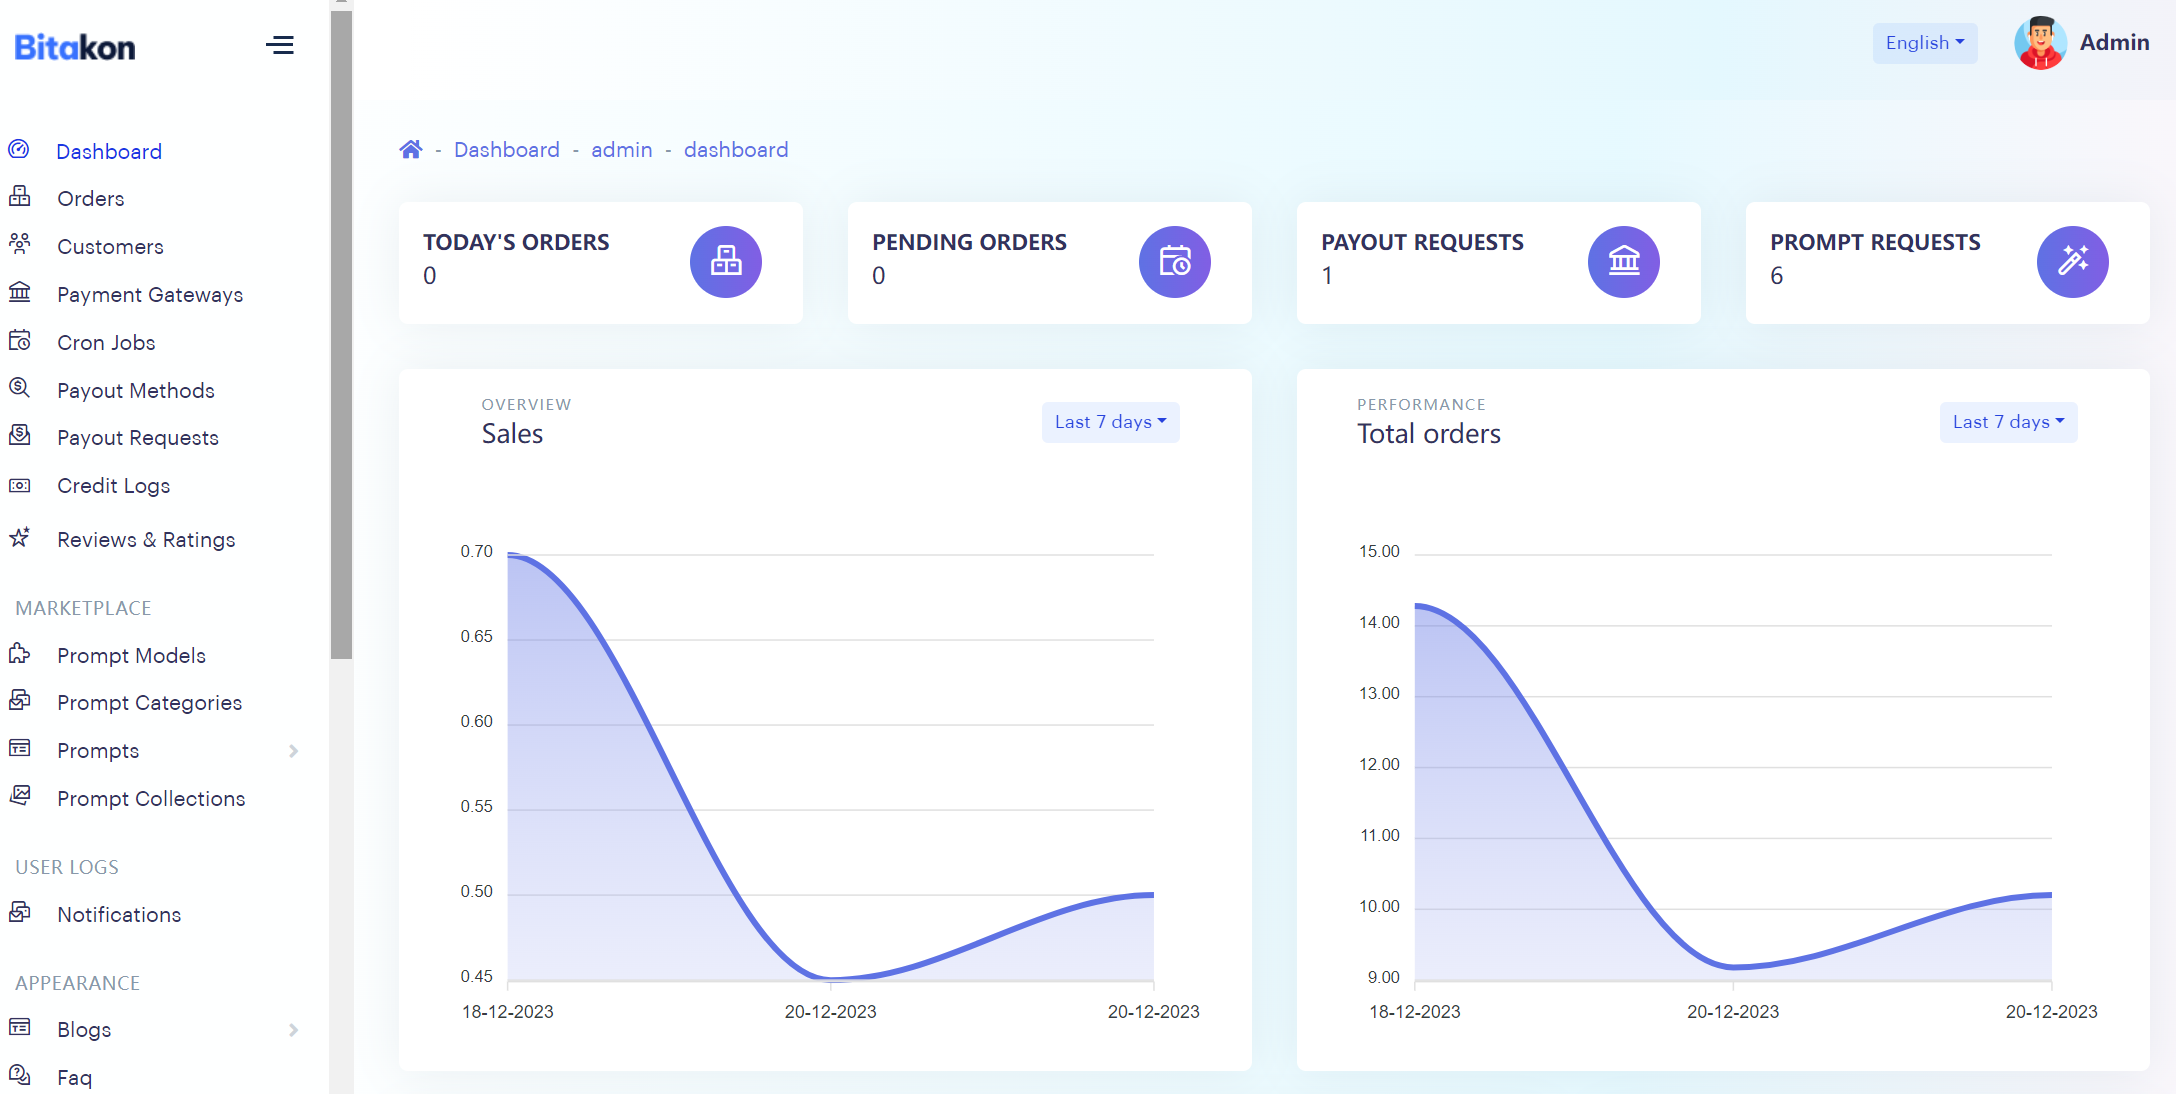Click the Customers people icon
The height and width of the screenshot is (1094, 2176).
(x=19, y=244)
